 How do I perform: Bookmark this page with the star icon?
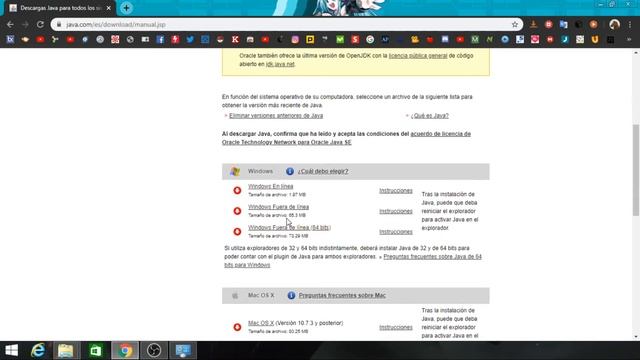(515, 24)
